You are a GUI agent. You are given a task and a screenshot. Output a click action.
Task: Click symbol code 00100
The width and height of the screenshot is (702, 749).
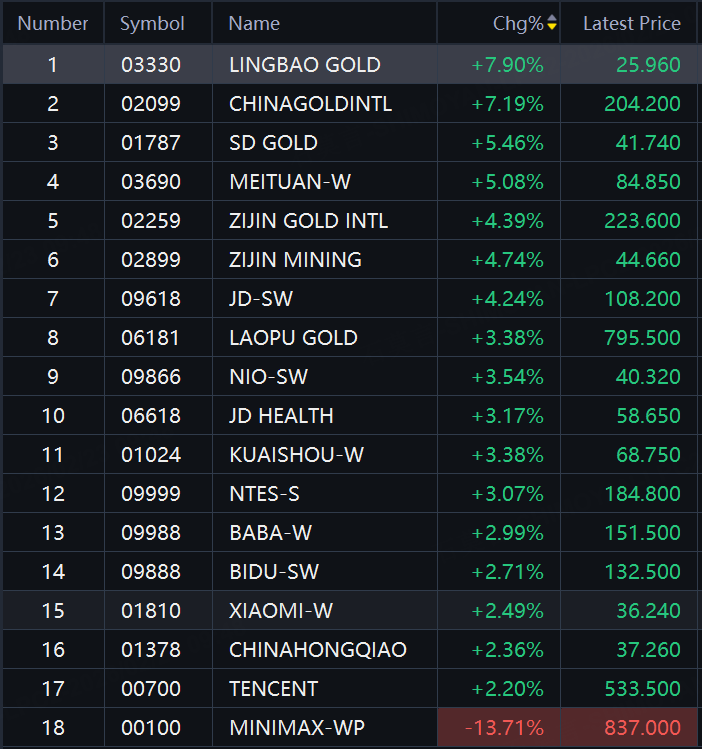[x=151, y=728]
